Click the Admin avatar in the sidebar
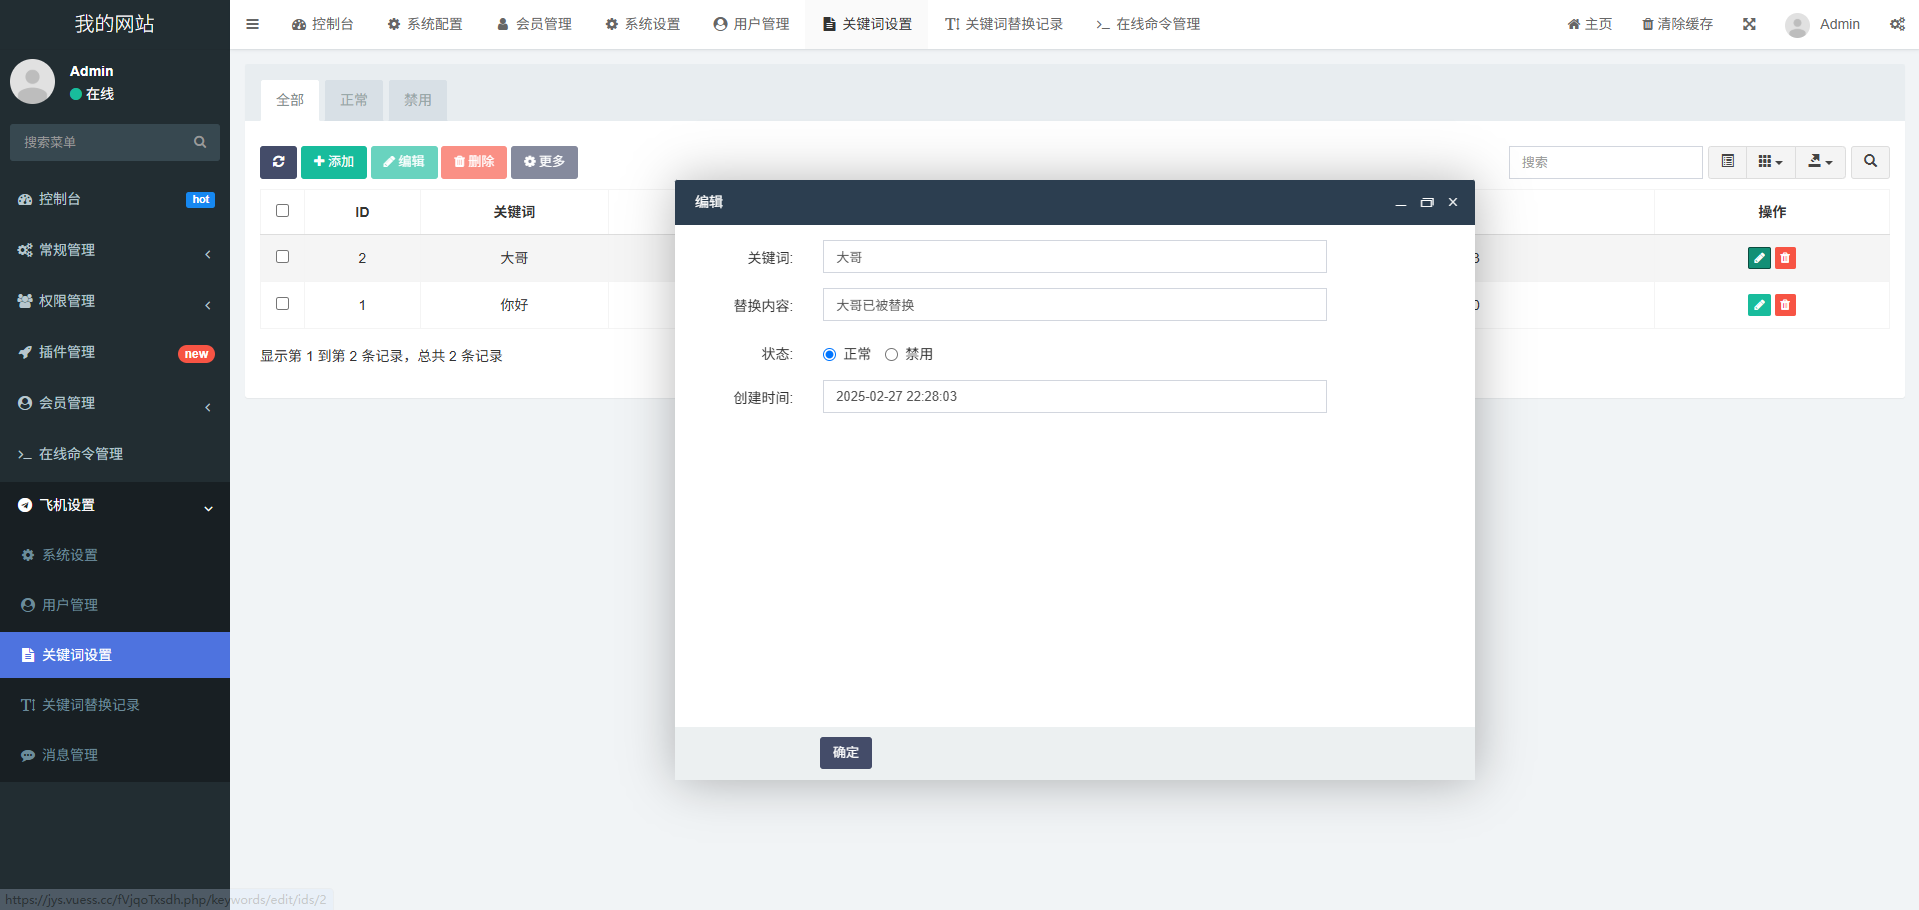 pos(32,81)
